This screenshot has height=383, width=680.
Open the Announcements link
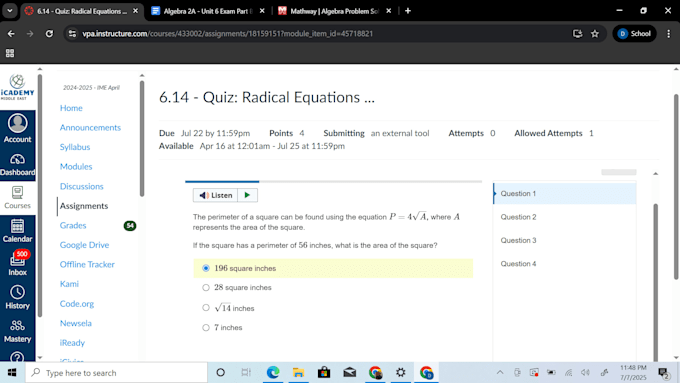click(x=90, y=128)
